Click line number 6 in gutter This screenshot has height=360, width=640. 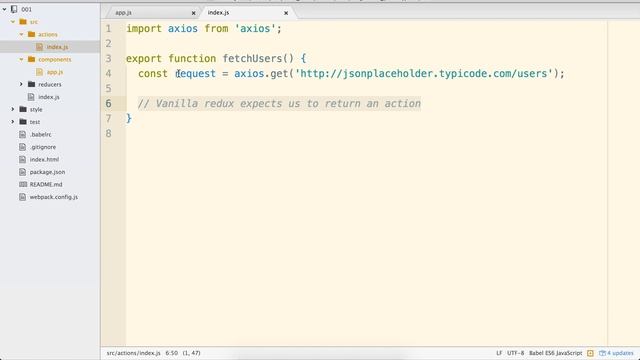pos(108,104)
